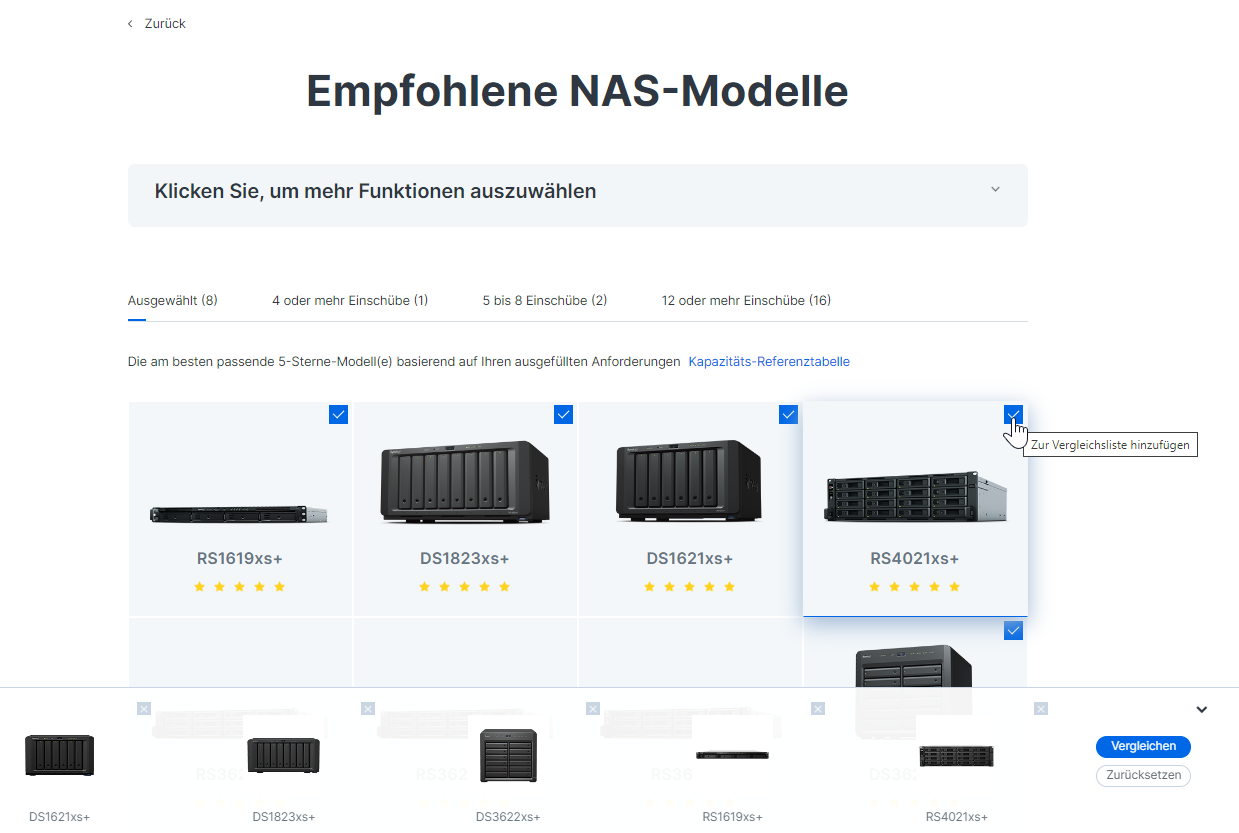Click the Zurücksetzen reset button
This screenshot has height=833, width=1239.
tap(1143, 775)
